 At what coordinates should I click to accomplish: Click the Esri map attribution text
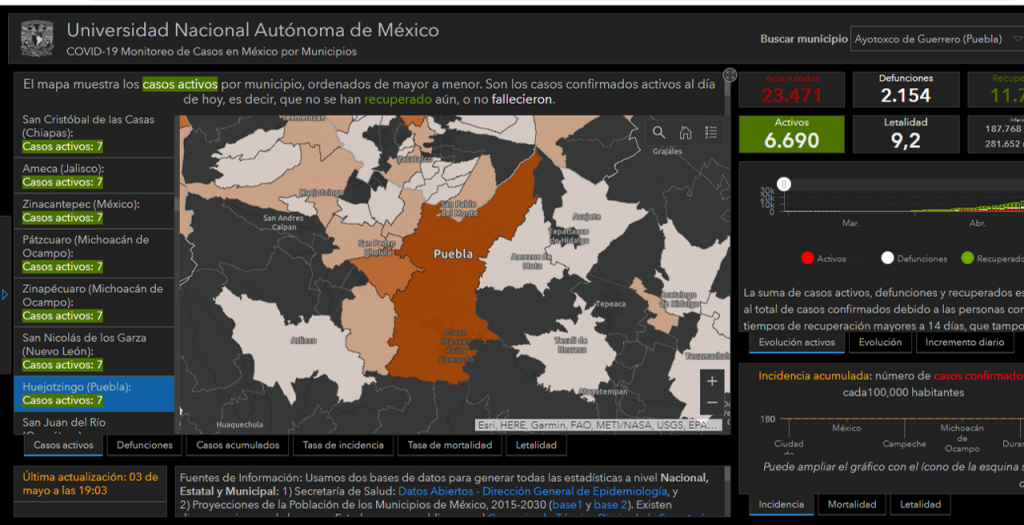598,425
